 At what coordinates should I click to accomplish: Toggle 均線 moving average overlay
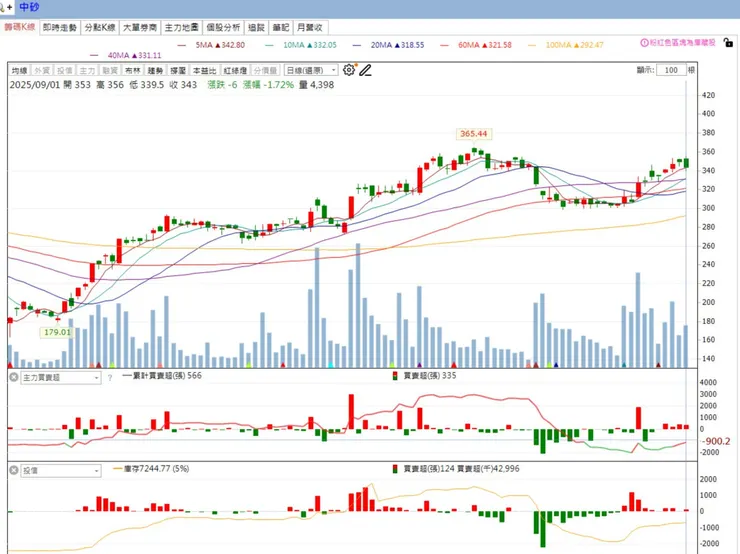[19, 70]
